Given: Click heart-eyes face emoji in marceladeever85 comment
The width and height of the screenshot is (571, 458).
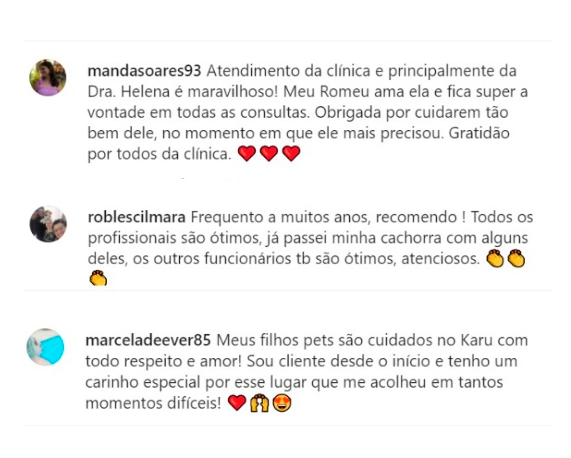Looking at the screenshot, I should pos(282,403).
